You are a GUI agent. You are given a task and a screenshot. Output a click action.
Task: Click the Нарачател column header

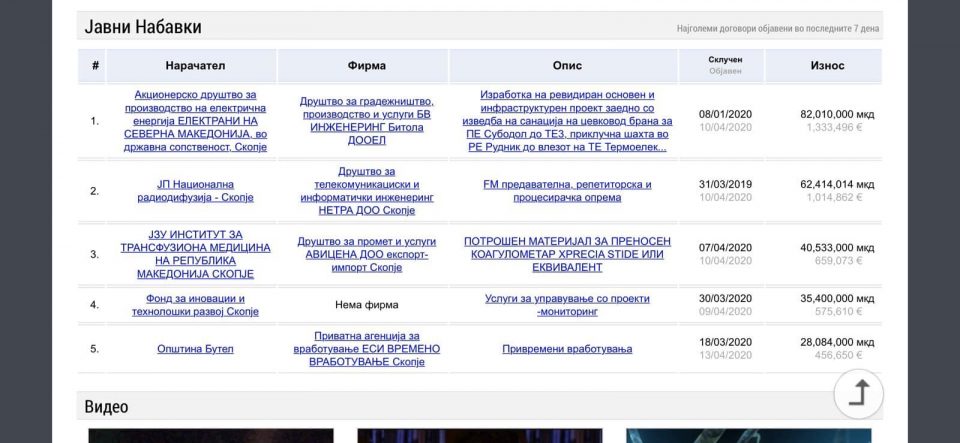(195, 66)
